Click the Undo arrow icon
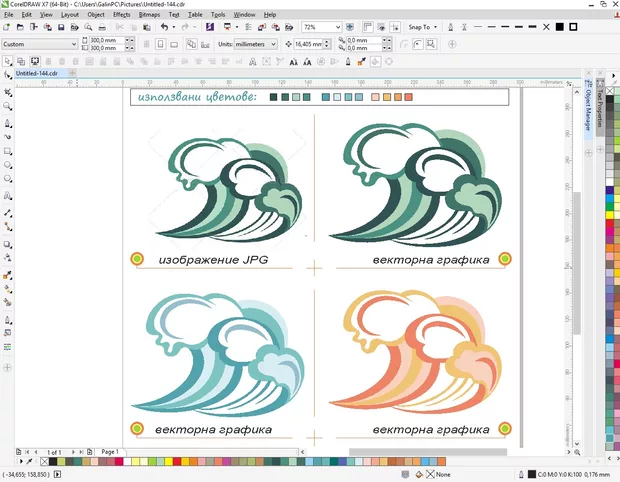Image resolution: width=620 pixels, height=482 pixels. (164, 27)
